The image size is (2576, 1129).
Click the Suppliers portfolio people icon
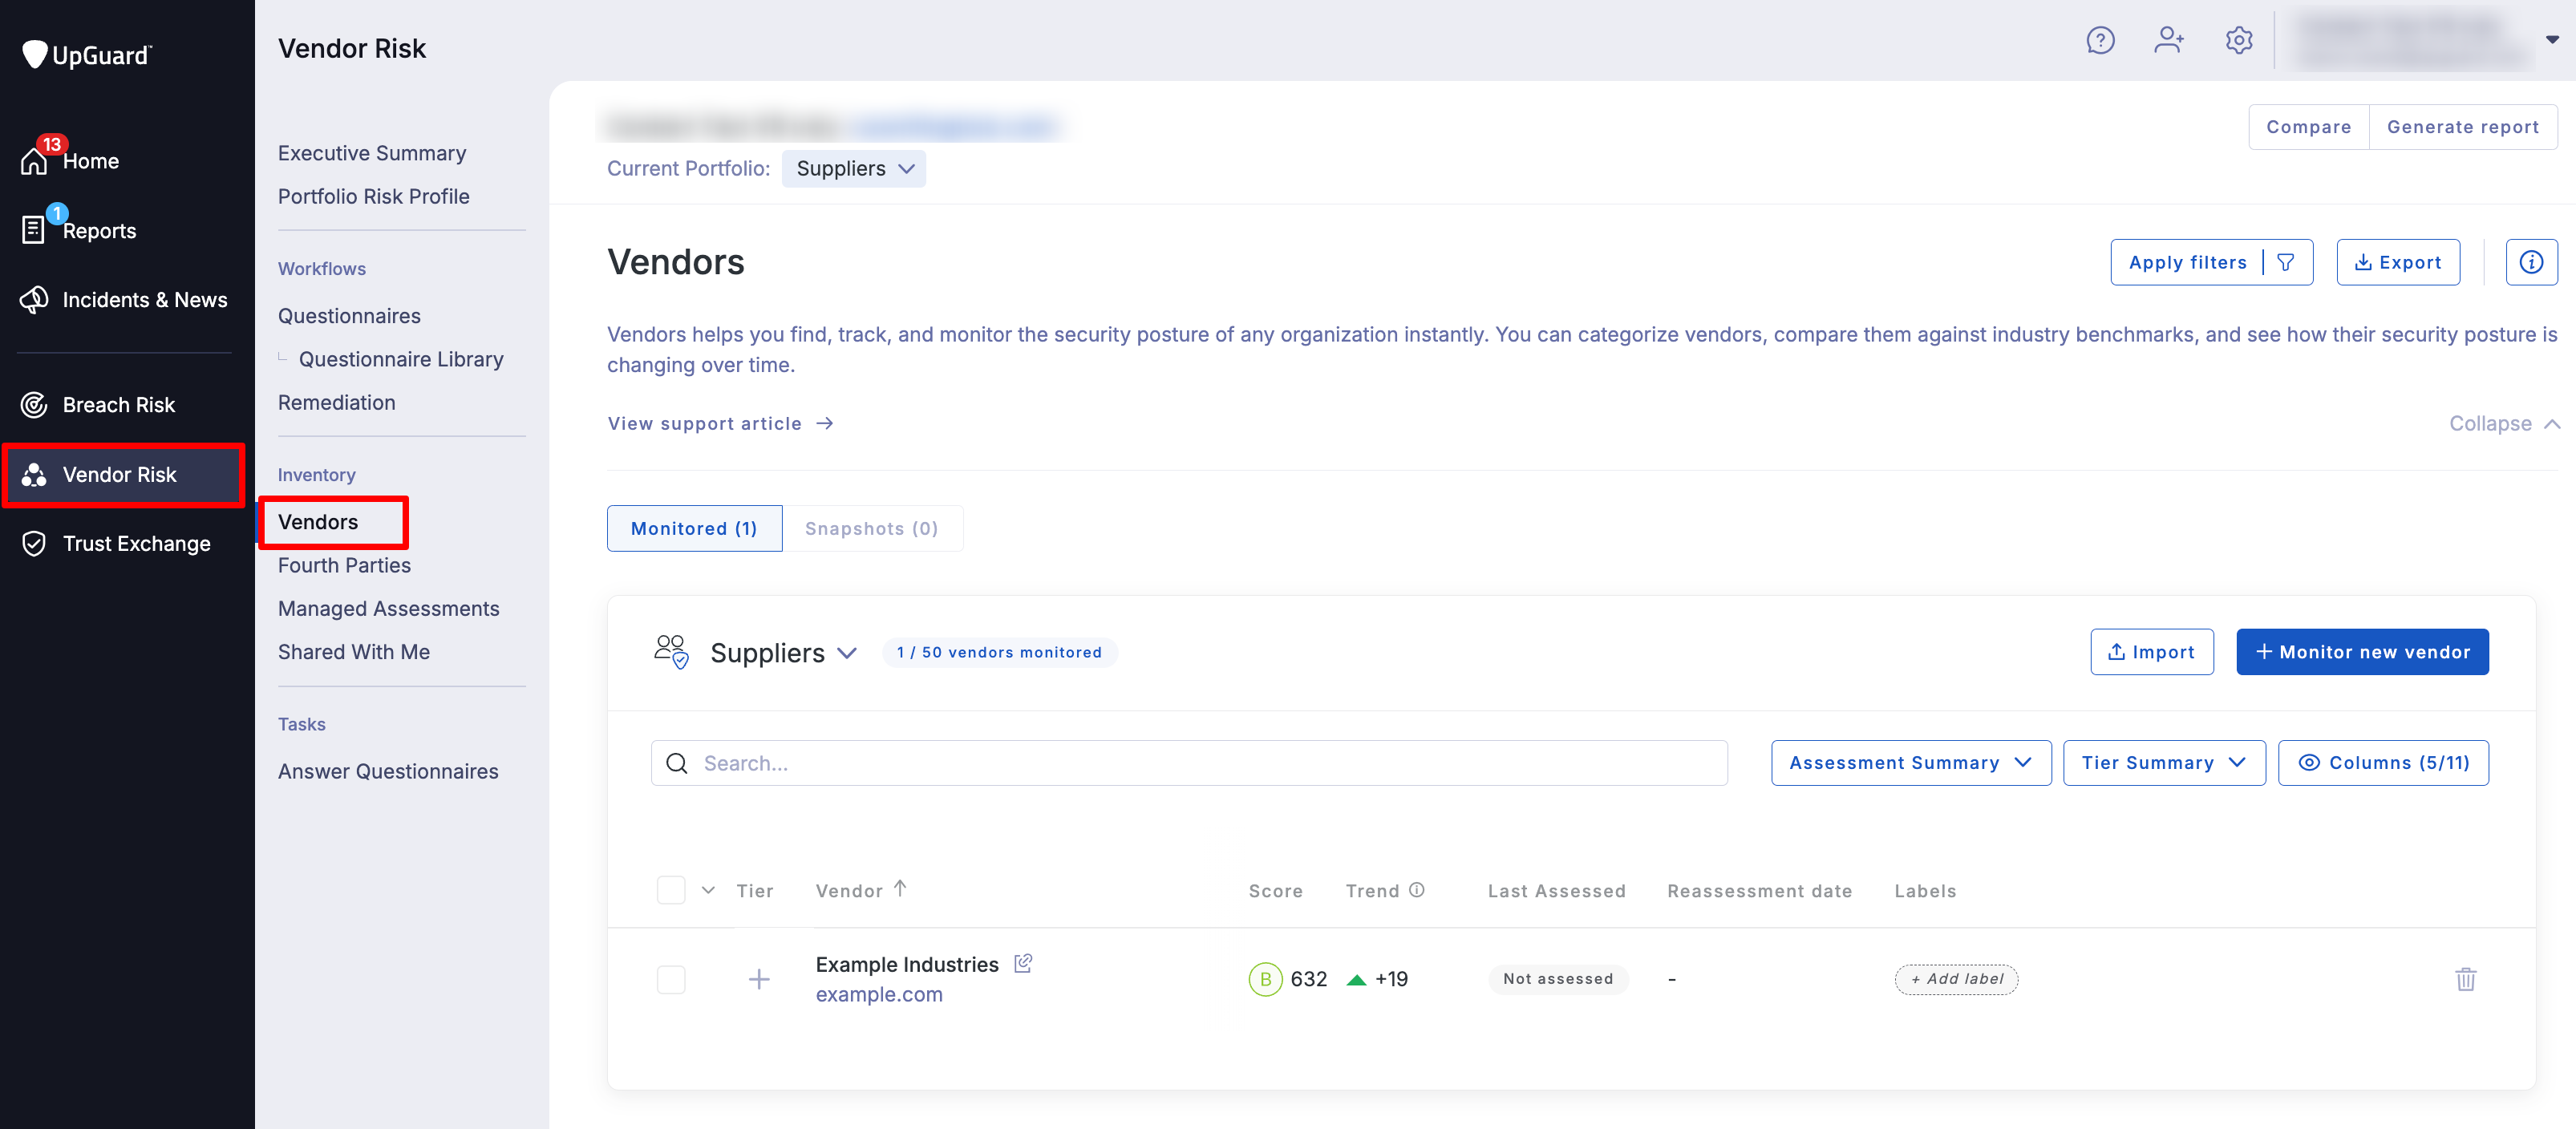(672, 651)
